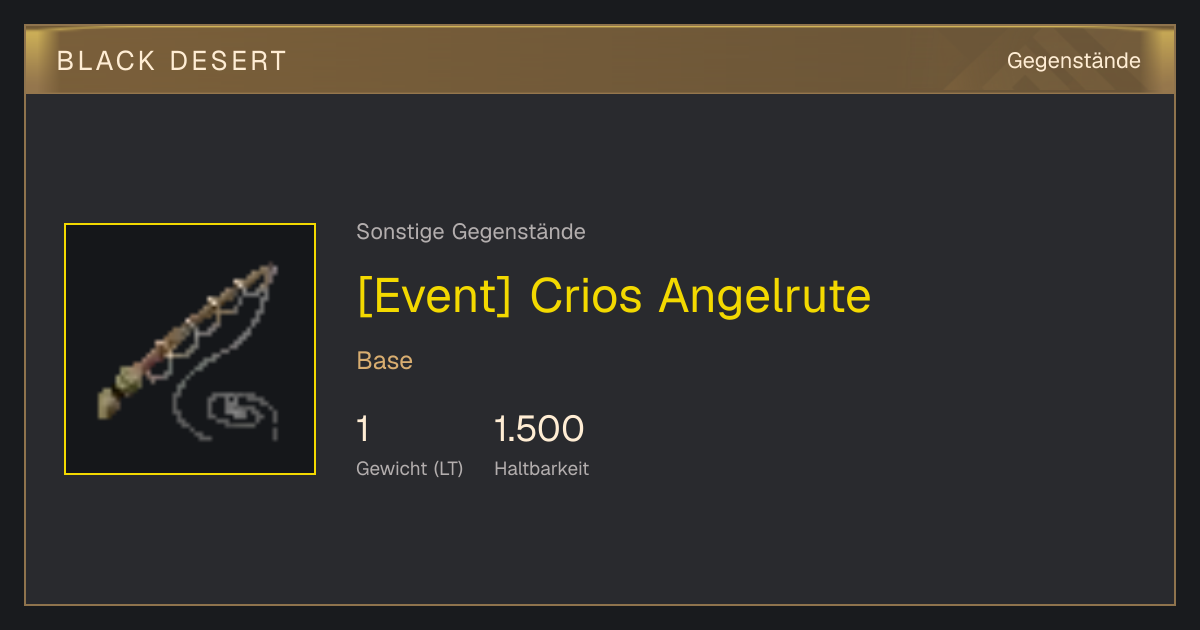Click the golden header banner bar

tap(600, 60)
